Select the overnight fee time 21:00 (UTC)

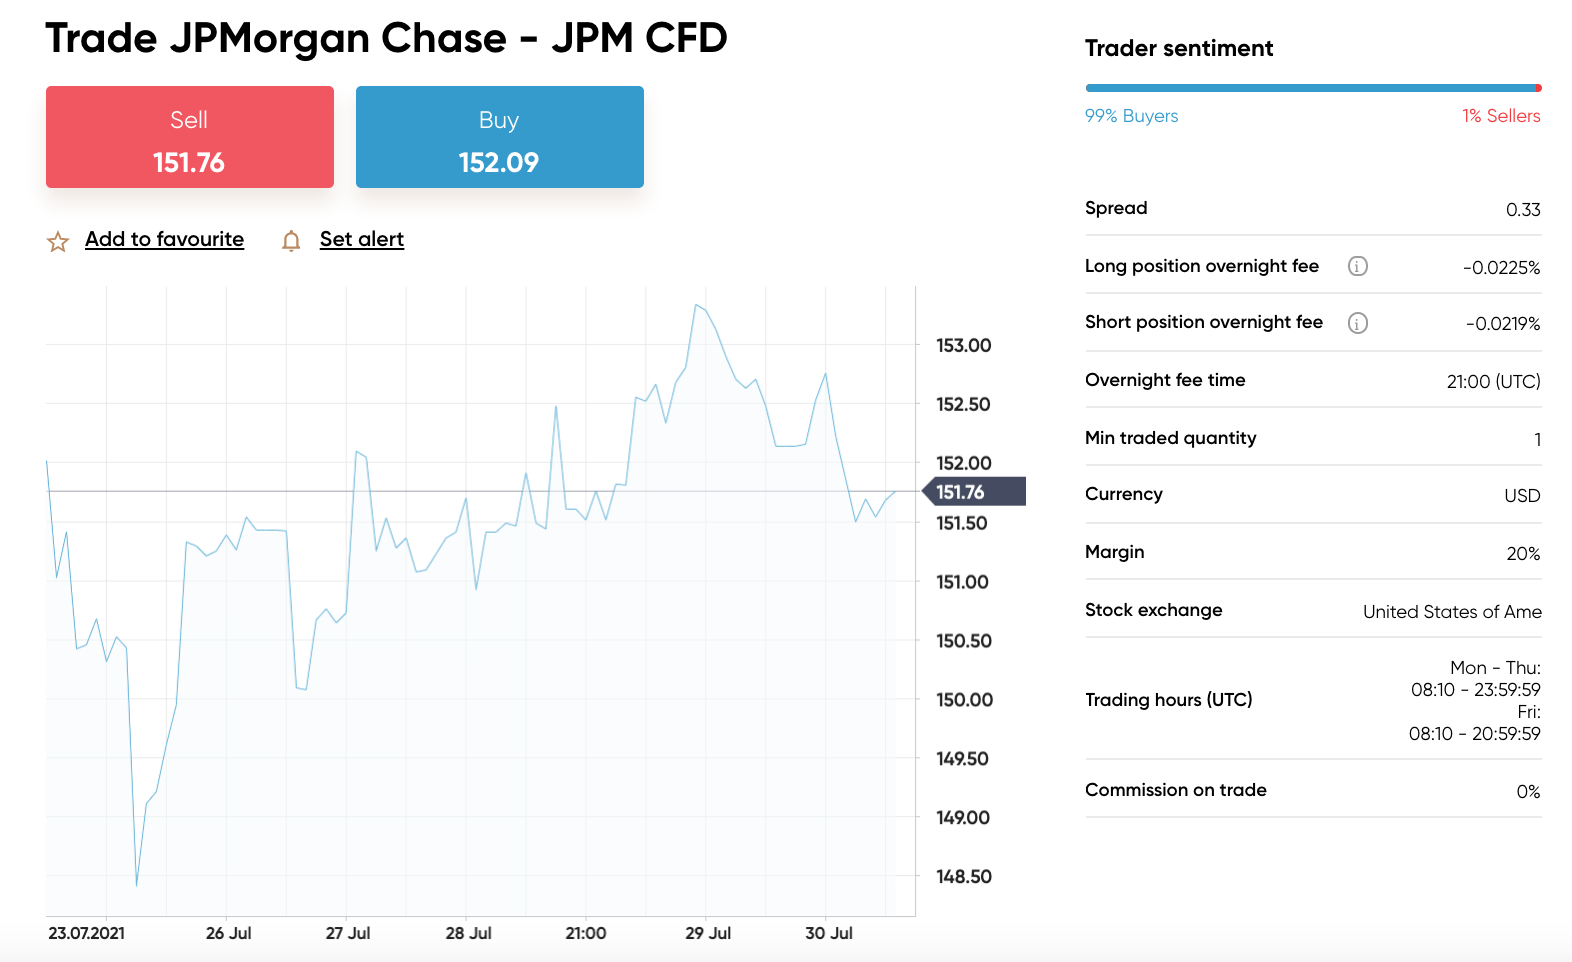pos(1493,382)
